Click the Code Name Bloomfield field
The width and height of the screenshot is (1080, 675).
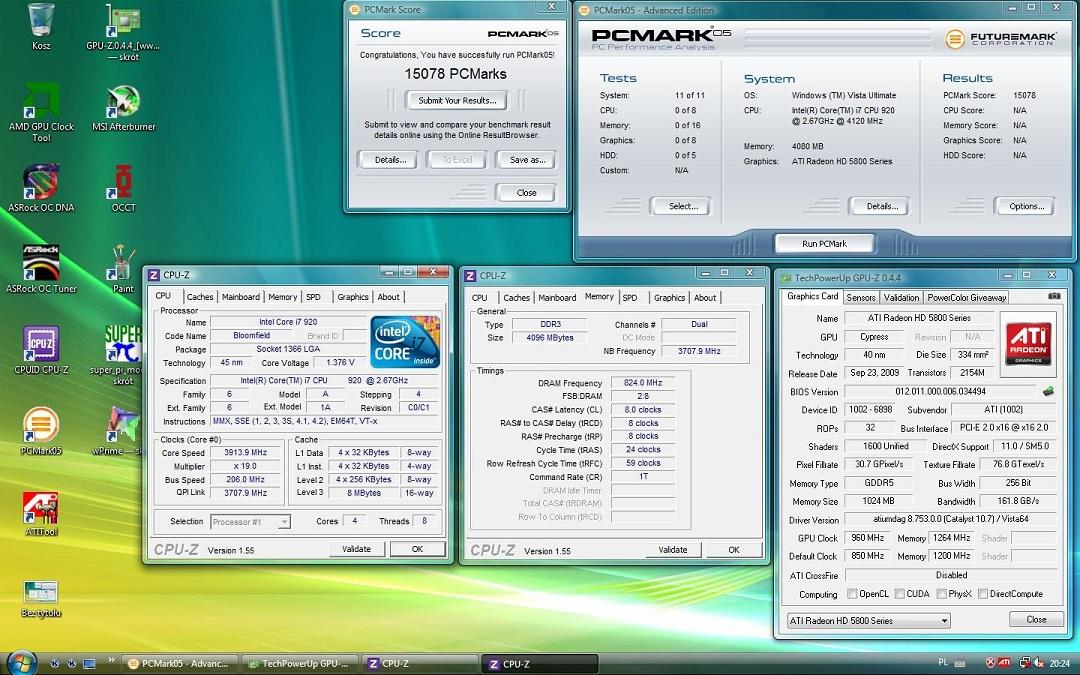click(x=251, y=335)
